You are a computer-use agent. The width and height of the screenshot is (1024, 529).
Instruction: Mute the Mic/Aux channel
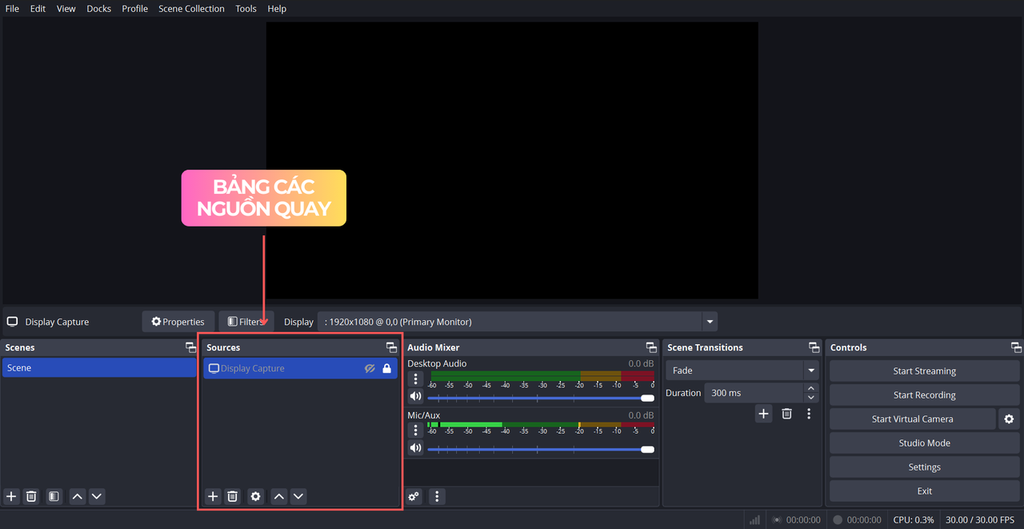416,449
